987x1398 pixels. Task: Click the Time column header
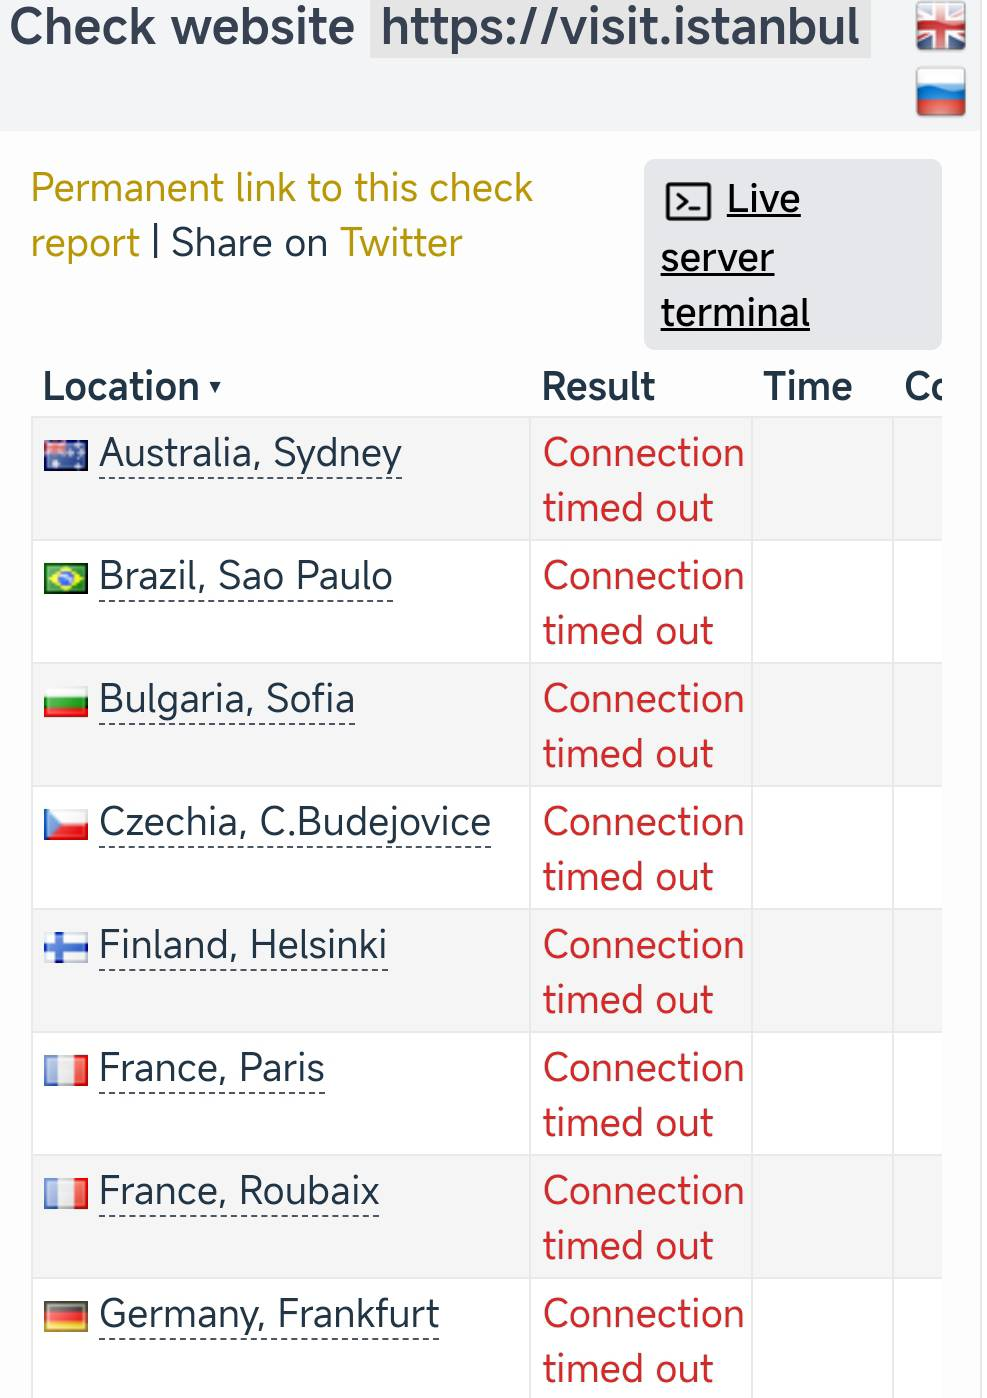(807, 387)
